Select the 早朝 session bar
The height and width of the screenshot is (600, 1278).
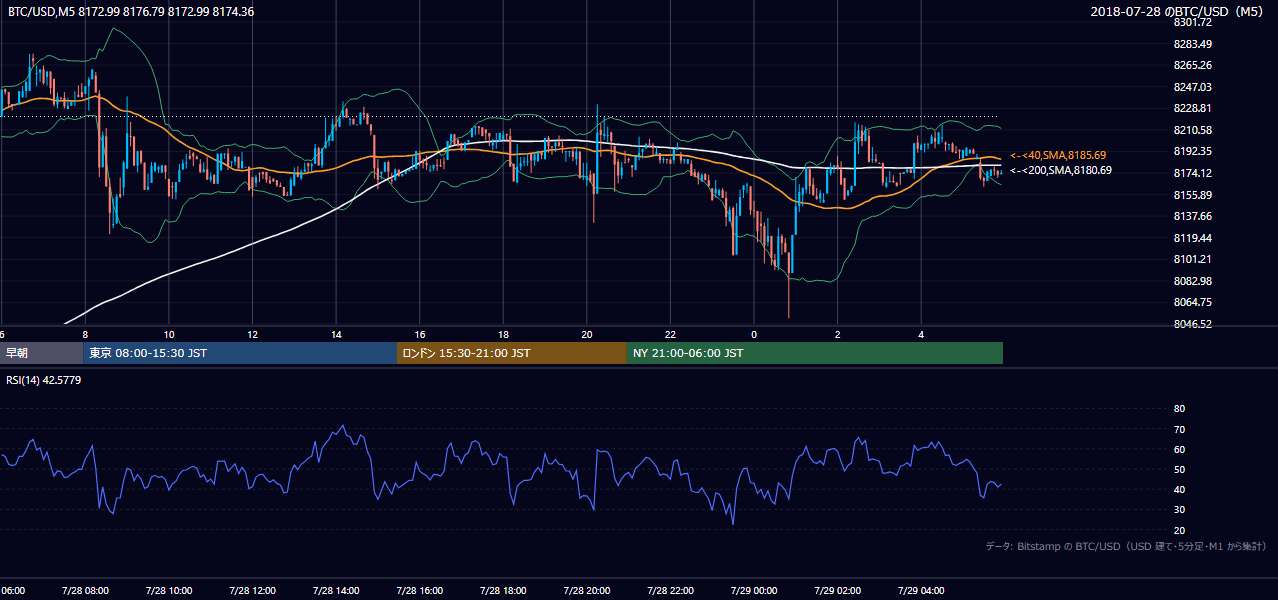pyautogui.click(x=41, y=353)
